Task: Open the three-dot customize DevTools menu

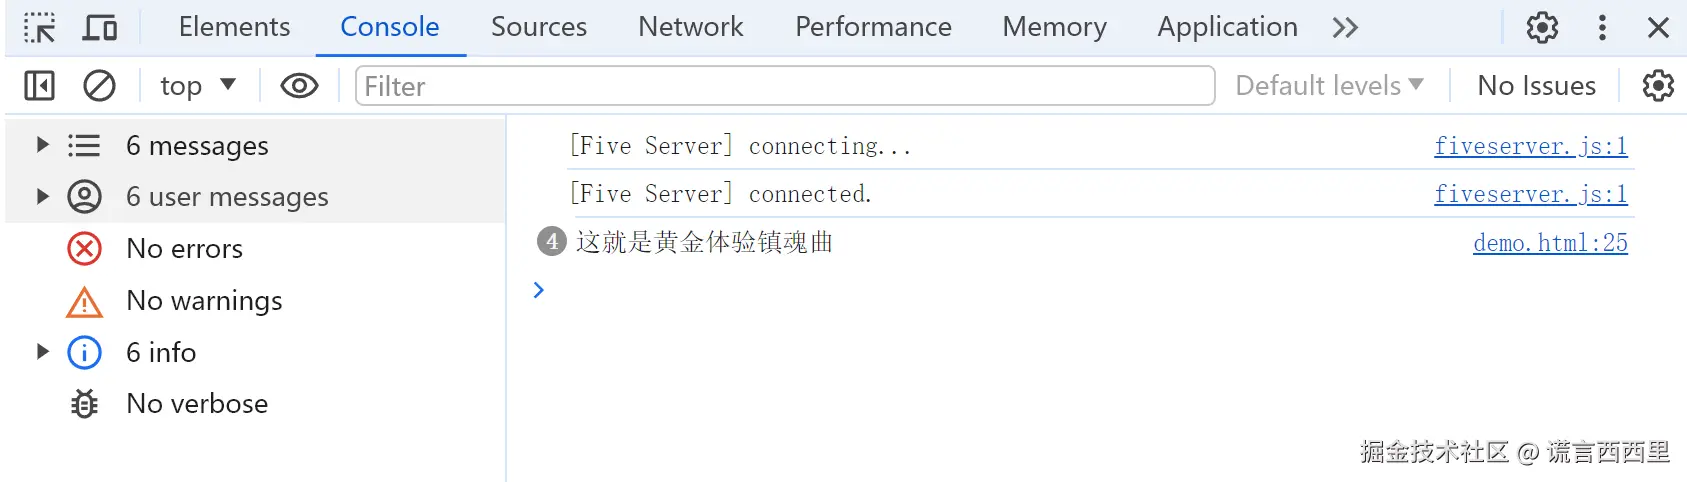Action: pos(1602,27)
